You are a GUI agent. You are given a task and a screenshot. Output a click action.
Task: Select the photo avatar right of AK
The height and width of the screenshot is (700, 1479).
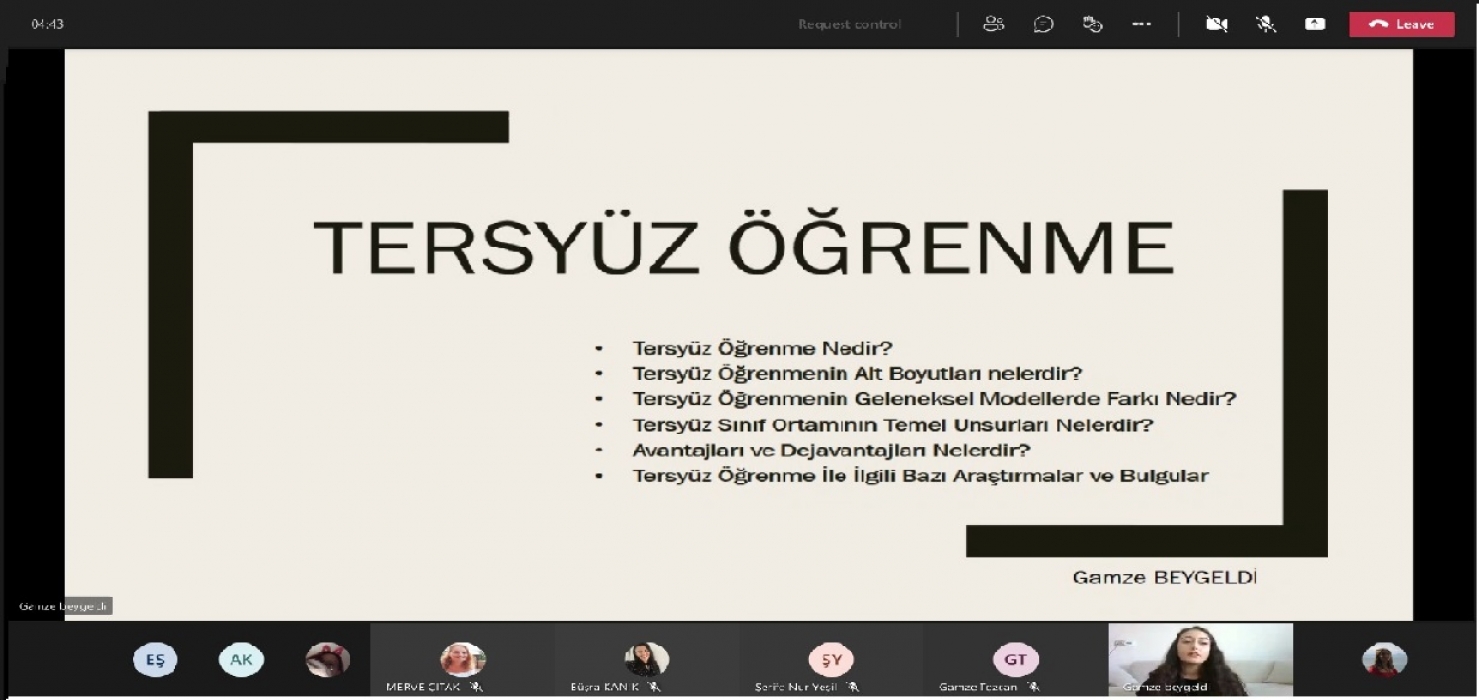[x=327, y=659]
